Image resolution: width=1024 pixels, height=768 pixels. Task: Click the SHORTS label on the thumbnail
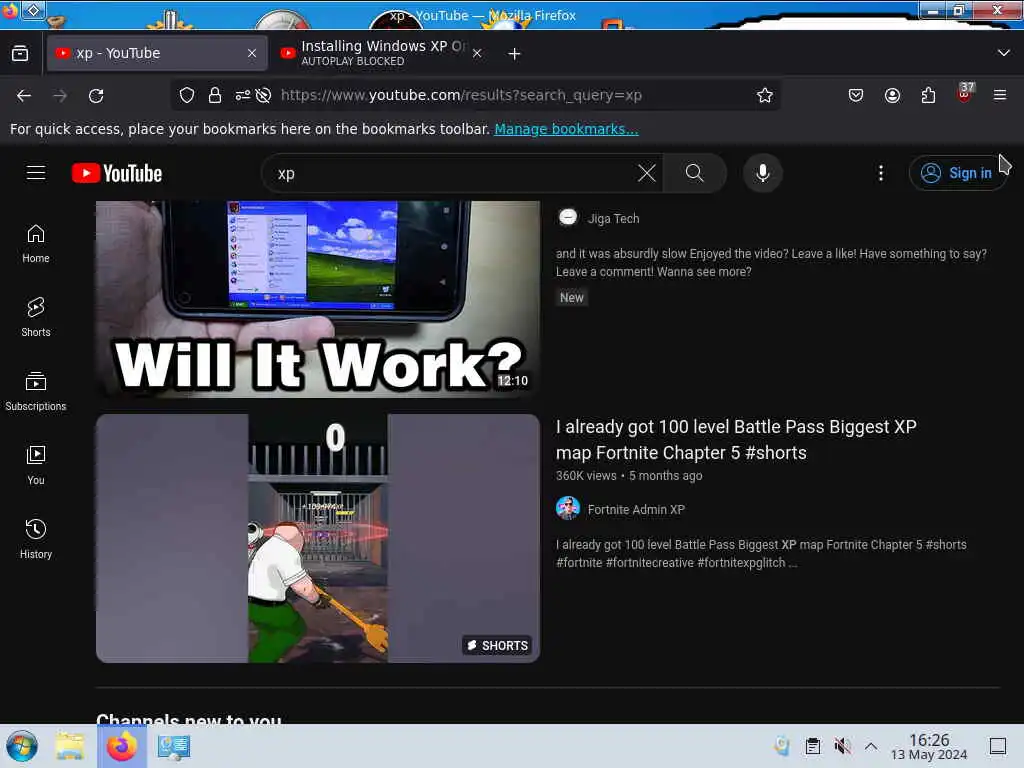[x=497, y=645]
